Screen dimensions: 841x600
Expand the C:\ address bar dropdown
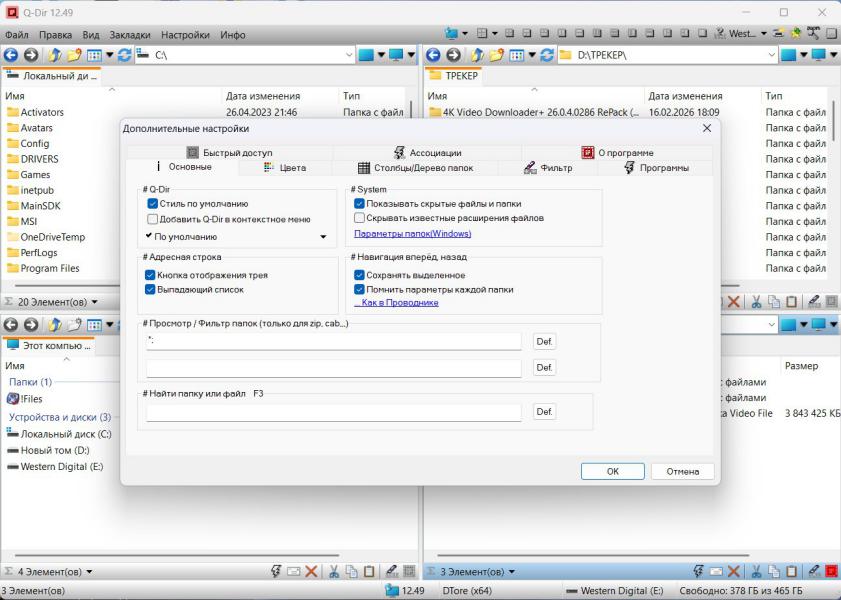349,55
